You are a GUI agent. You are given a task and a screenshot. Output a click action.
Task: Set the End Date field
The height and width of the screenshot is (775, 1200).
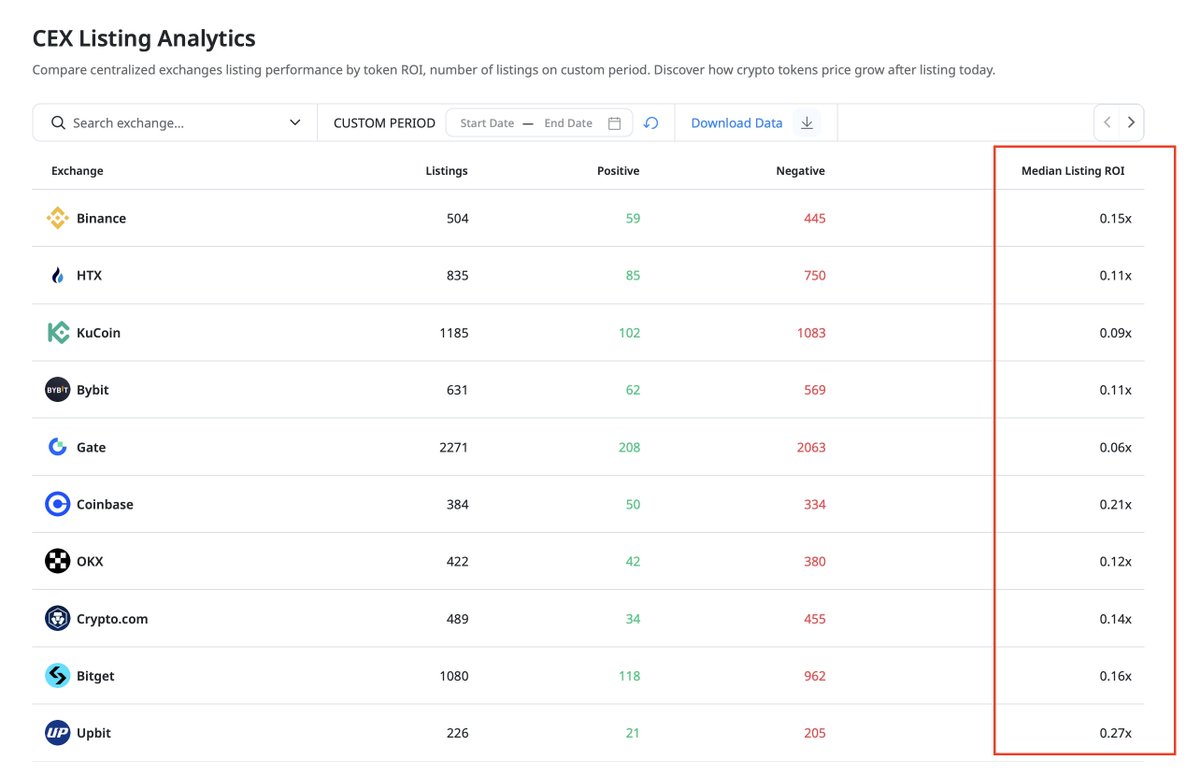[568, 123]
